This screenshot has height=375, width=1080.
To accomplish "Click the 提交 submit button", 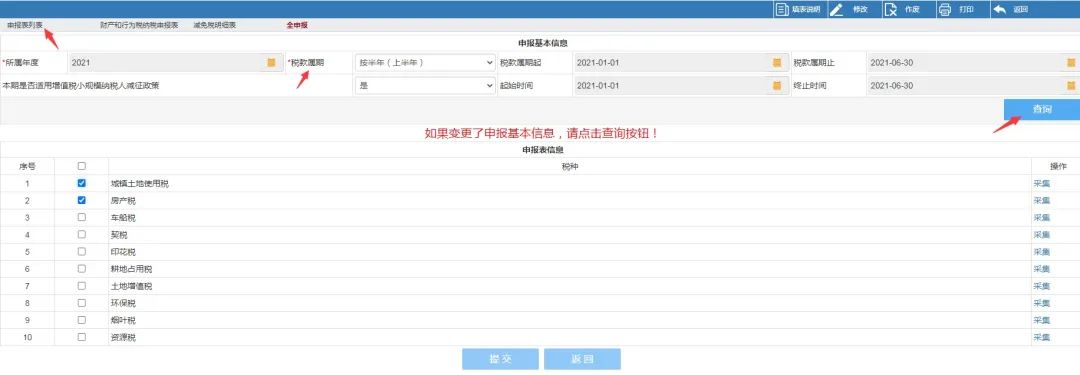I will pos(499,359).
